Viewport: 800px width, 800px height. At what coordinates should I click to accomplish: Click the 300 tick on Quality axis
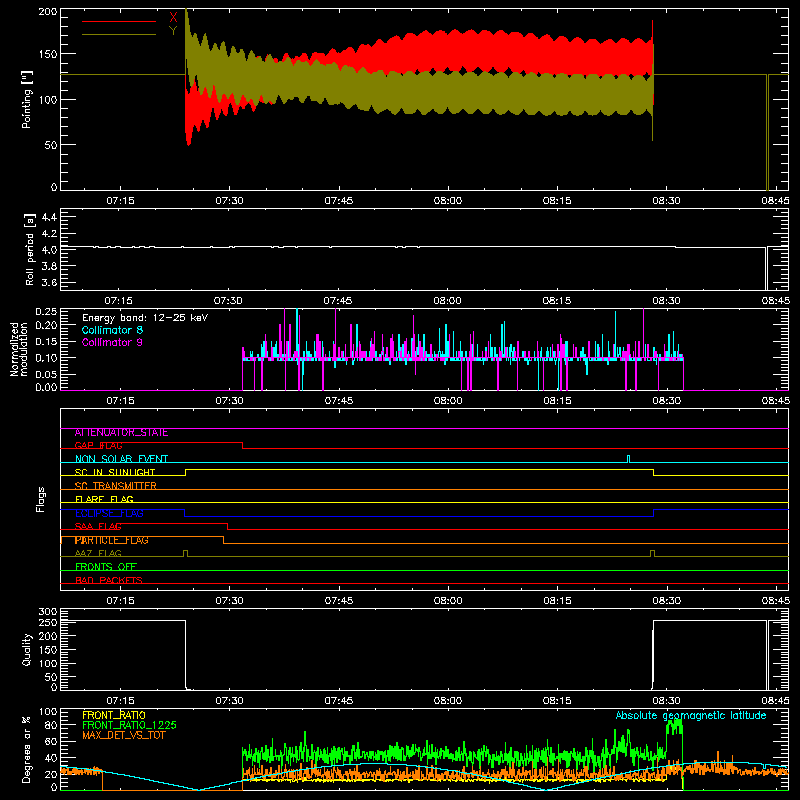48,612
